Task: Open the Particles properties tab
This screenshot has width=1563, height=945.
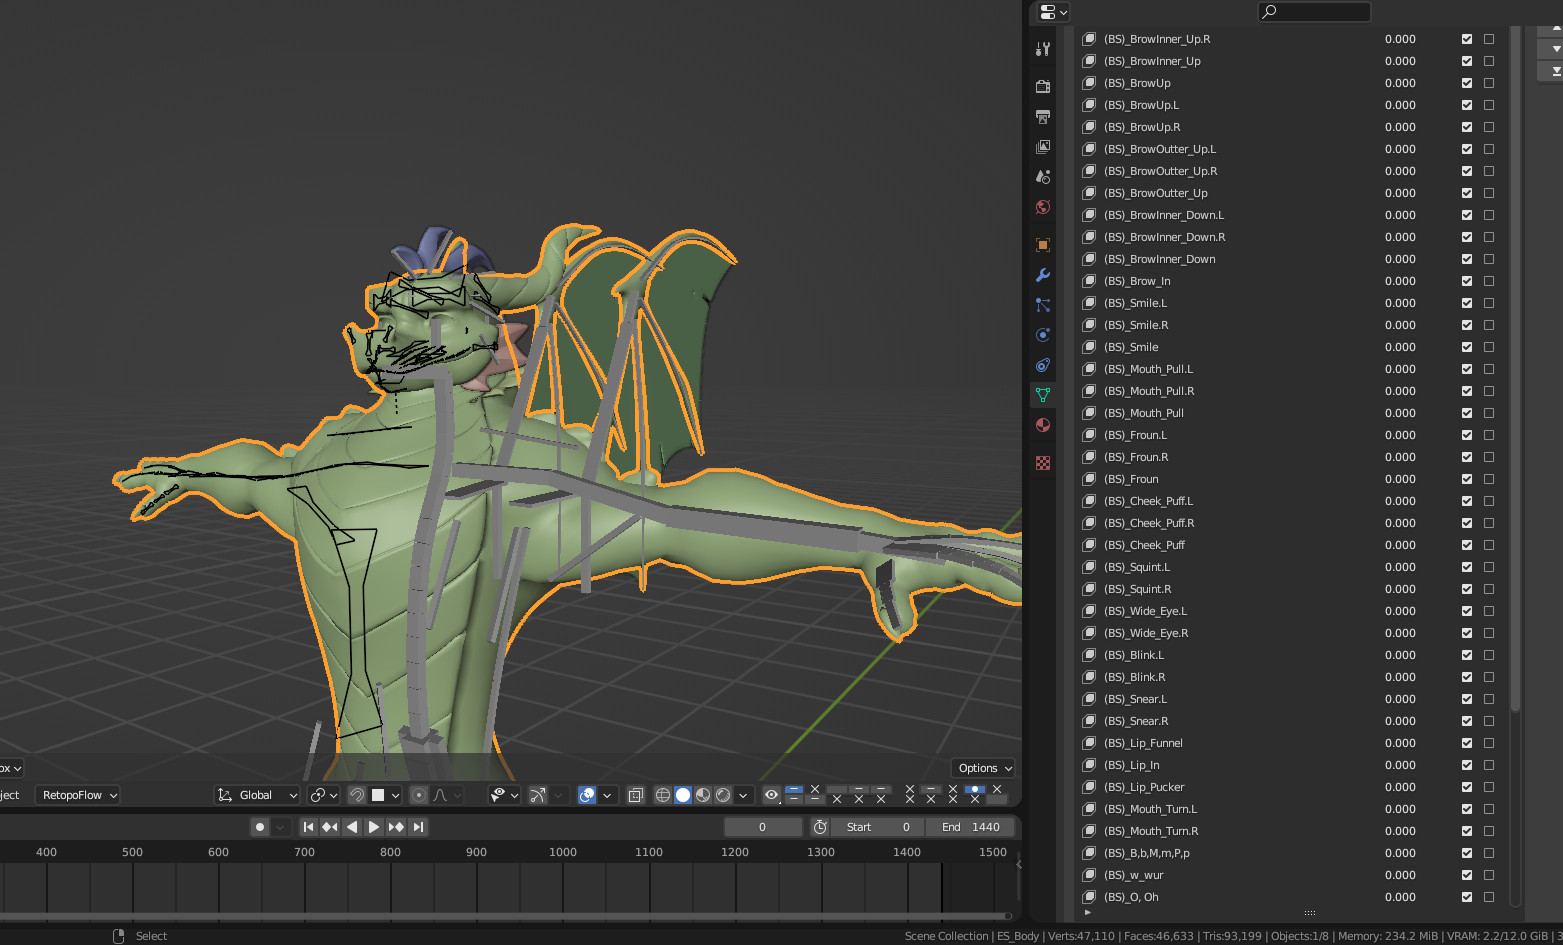Action: tap(1043, 305)
